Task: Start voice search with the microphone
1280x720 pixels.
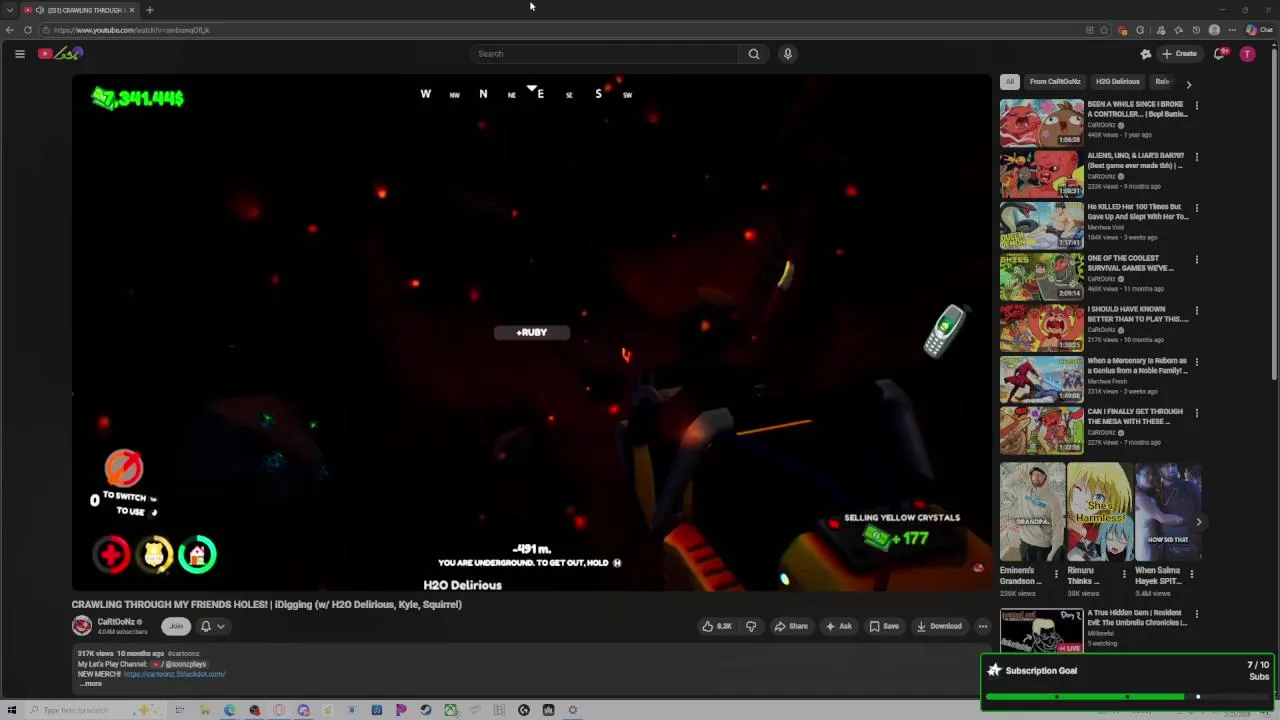Action: click(788, 54)
